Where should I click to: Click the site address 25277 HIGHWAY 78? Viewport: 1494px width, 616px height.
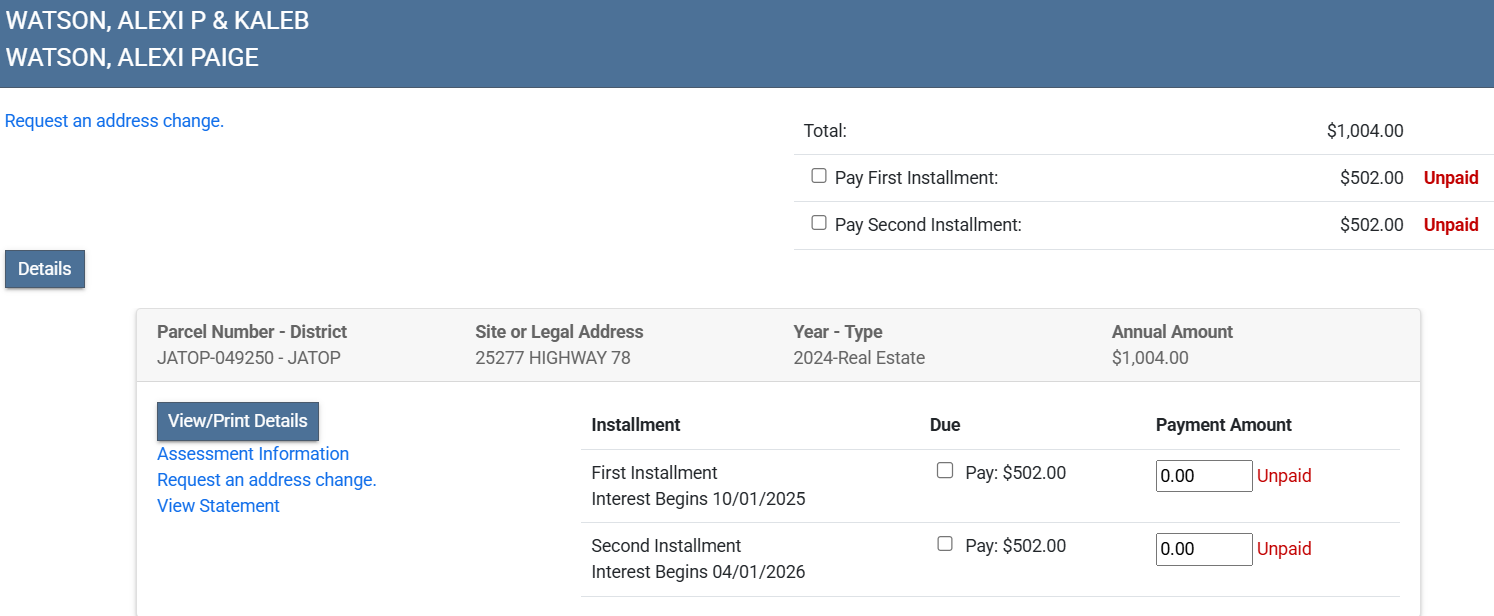click(553, 357)
